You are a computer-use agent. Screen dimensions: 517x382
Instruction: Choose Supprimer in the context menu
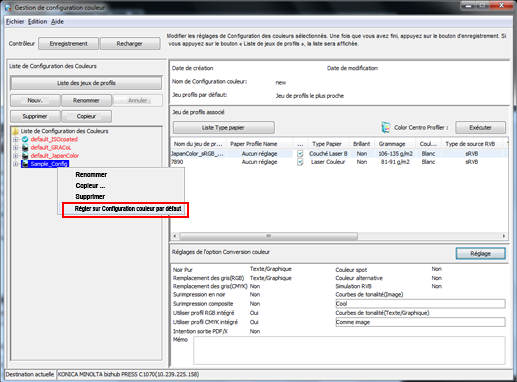(x=90, y=196)
